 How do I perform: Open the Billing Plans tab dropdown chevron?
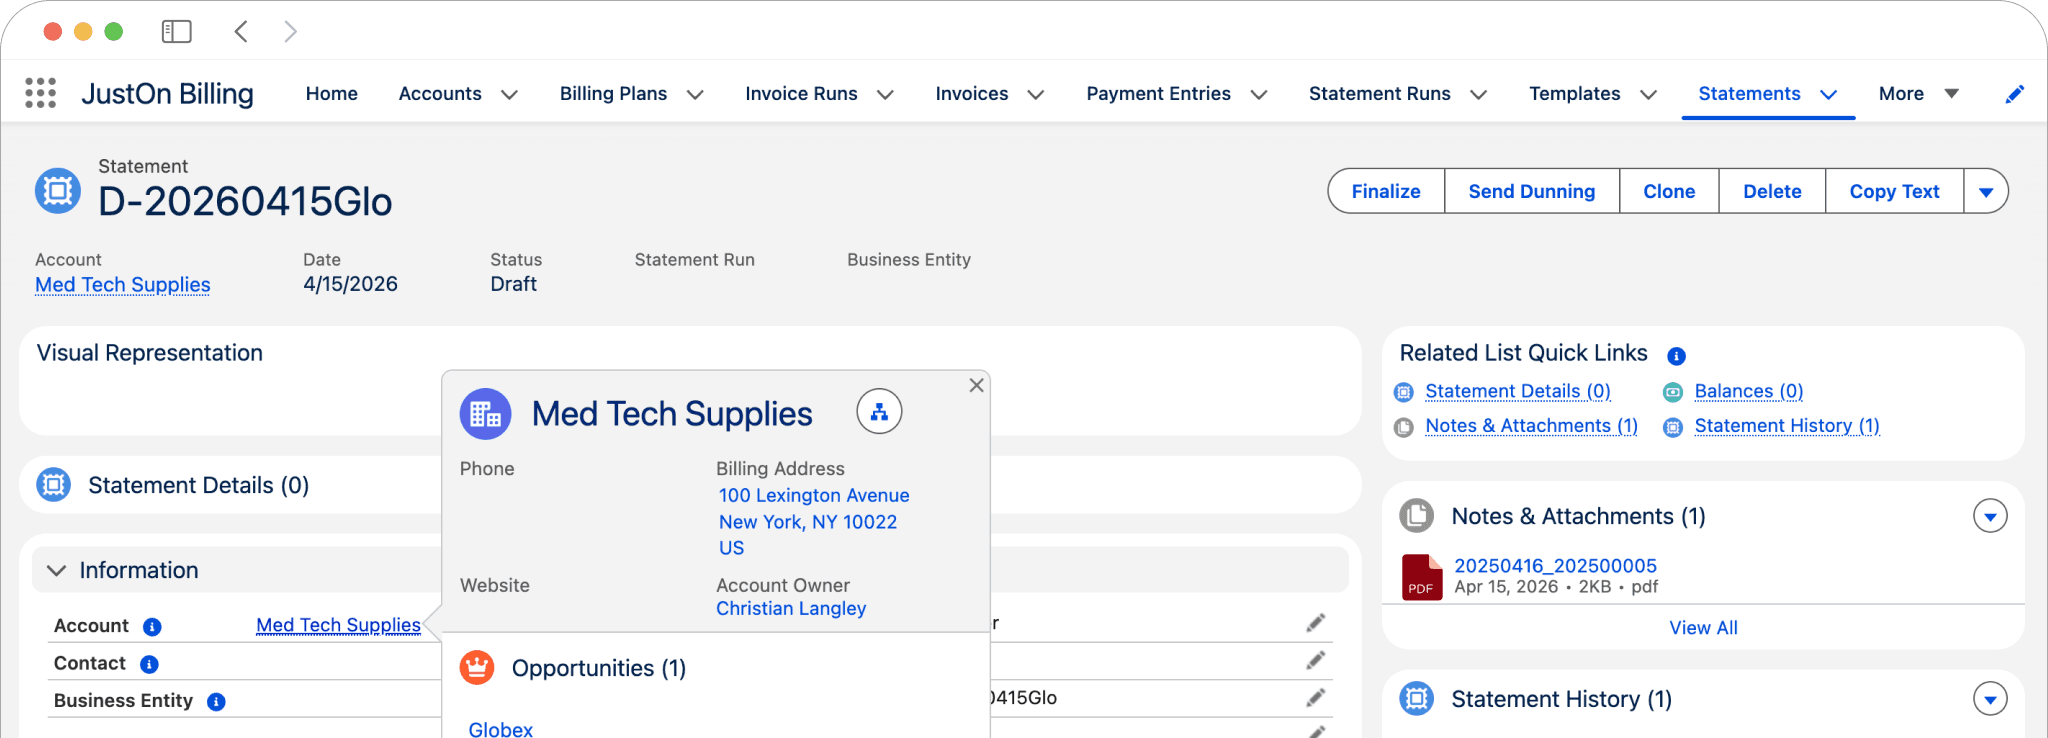[x=695, y=94]
